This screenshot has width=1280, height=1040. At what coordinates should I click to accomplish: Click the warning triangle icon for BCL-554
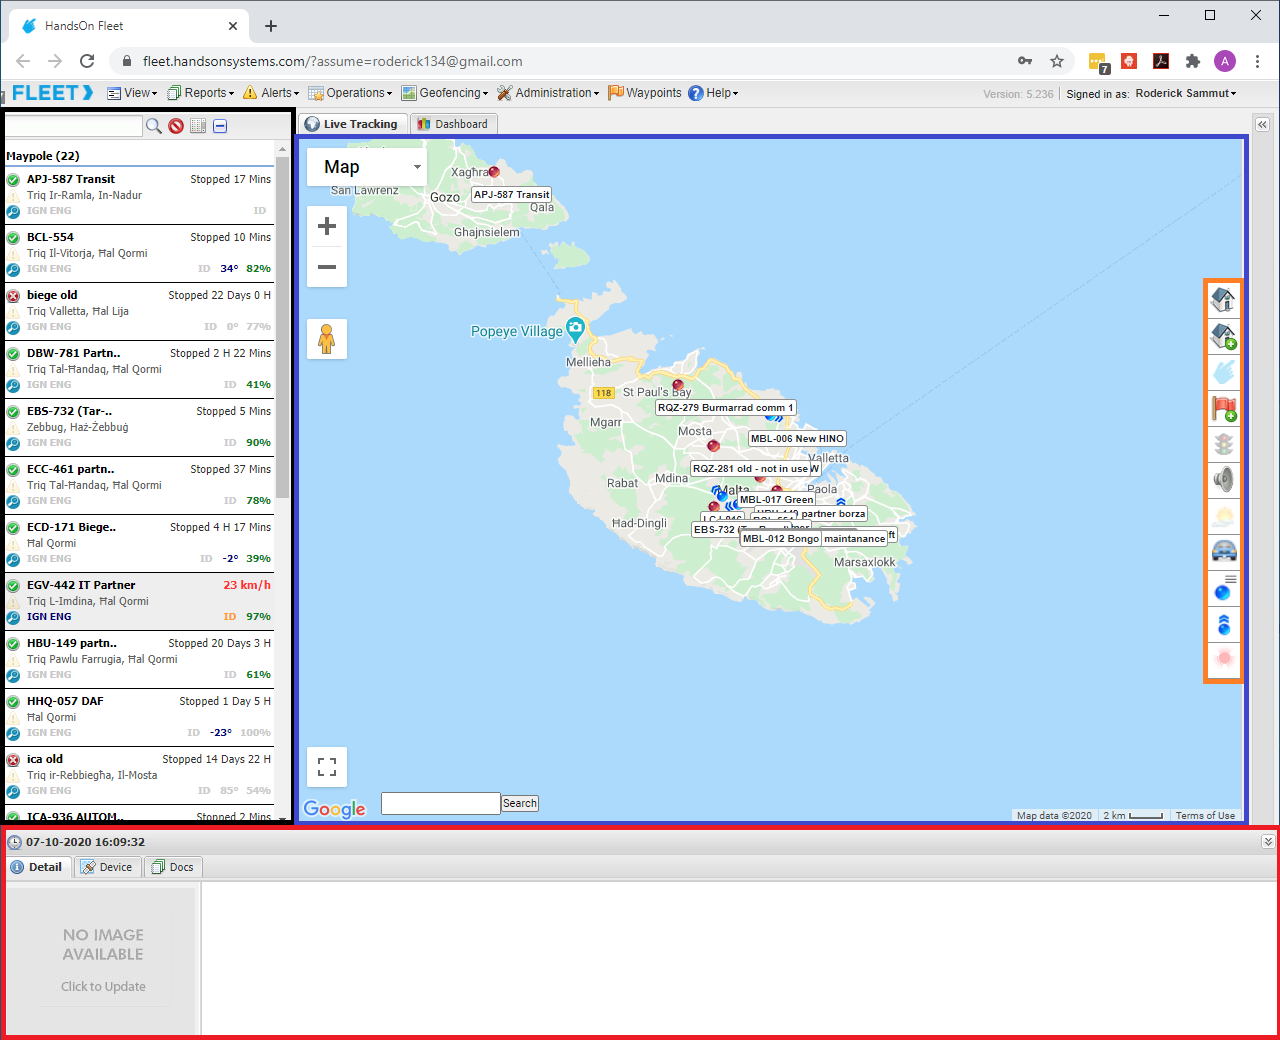(x=13, y=254)
